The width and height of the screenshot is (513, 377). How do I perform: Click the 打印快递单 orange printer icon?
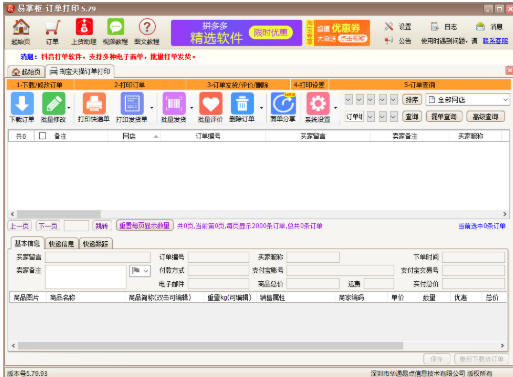point(94,107)
